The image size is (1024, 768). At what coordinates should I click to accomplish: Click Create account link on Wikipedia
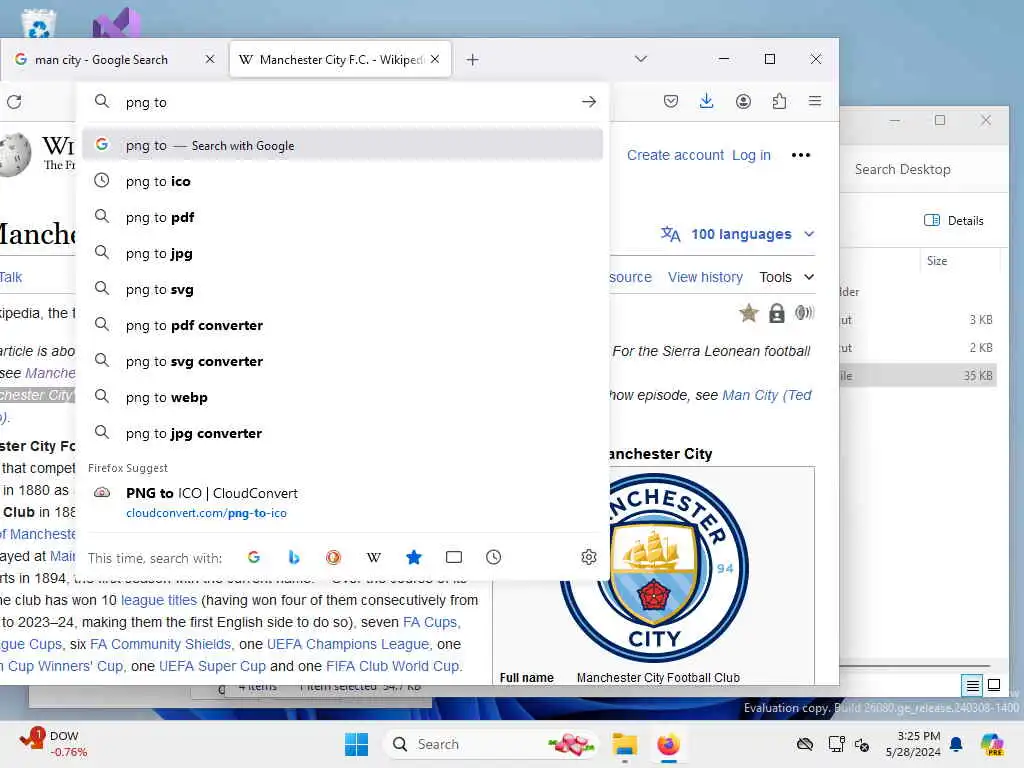pyautogui.click(x=675, y=155)
